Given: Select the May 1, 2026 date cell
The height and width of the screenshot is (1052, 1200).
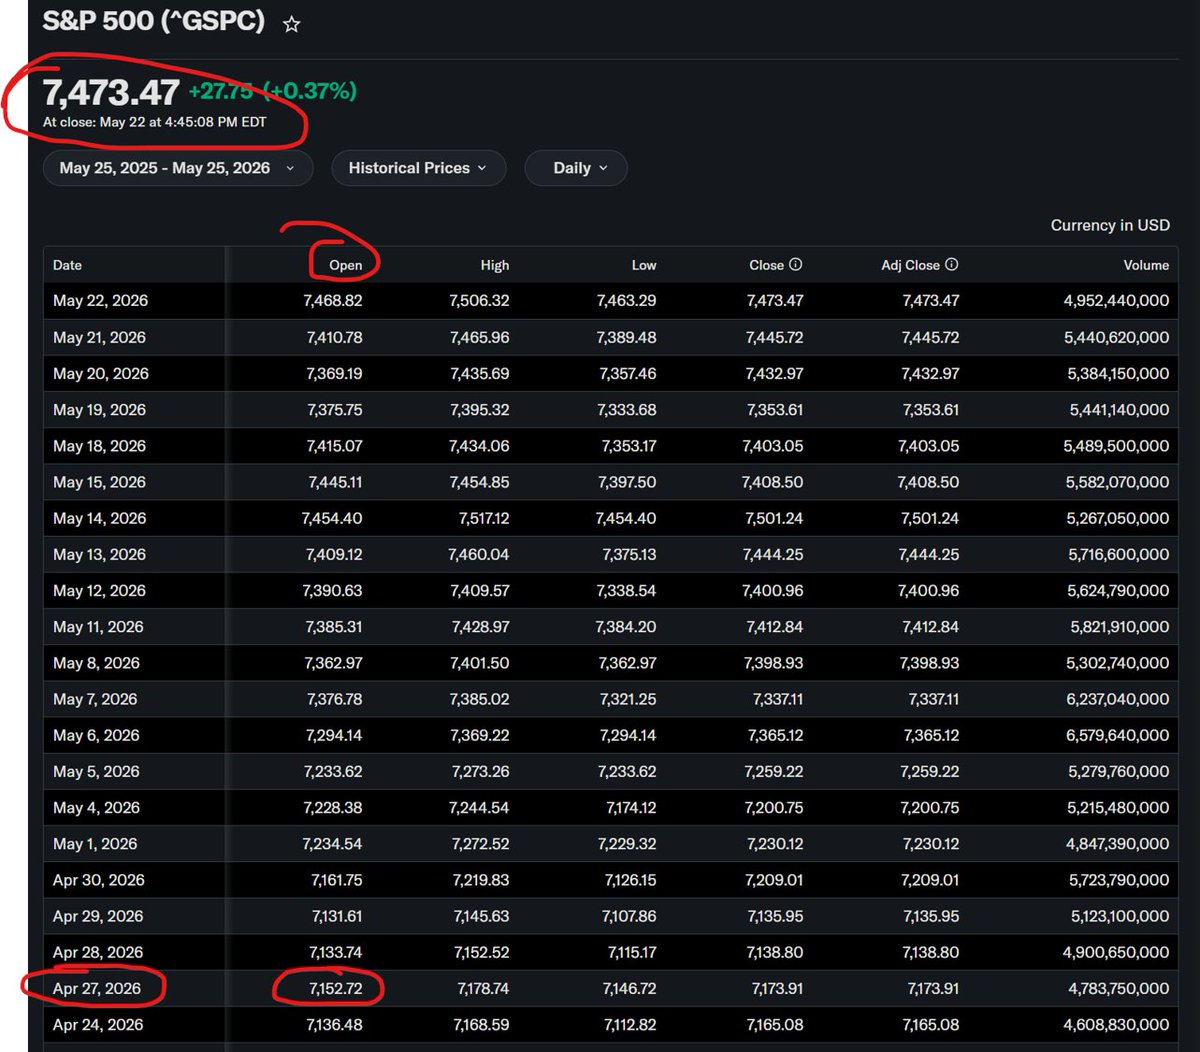Looking at the screenshot, I should click(95, 844).
